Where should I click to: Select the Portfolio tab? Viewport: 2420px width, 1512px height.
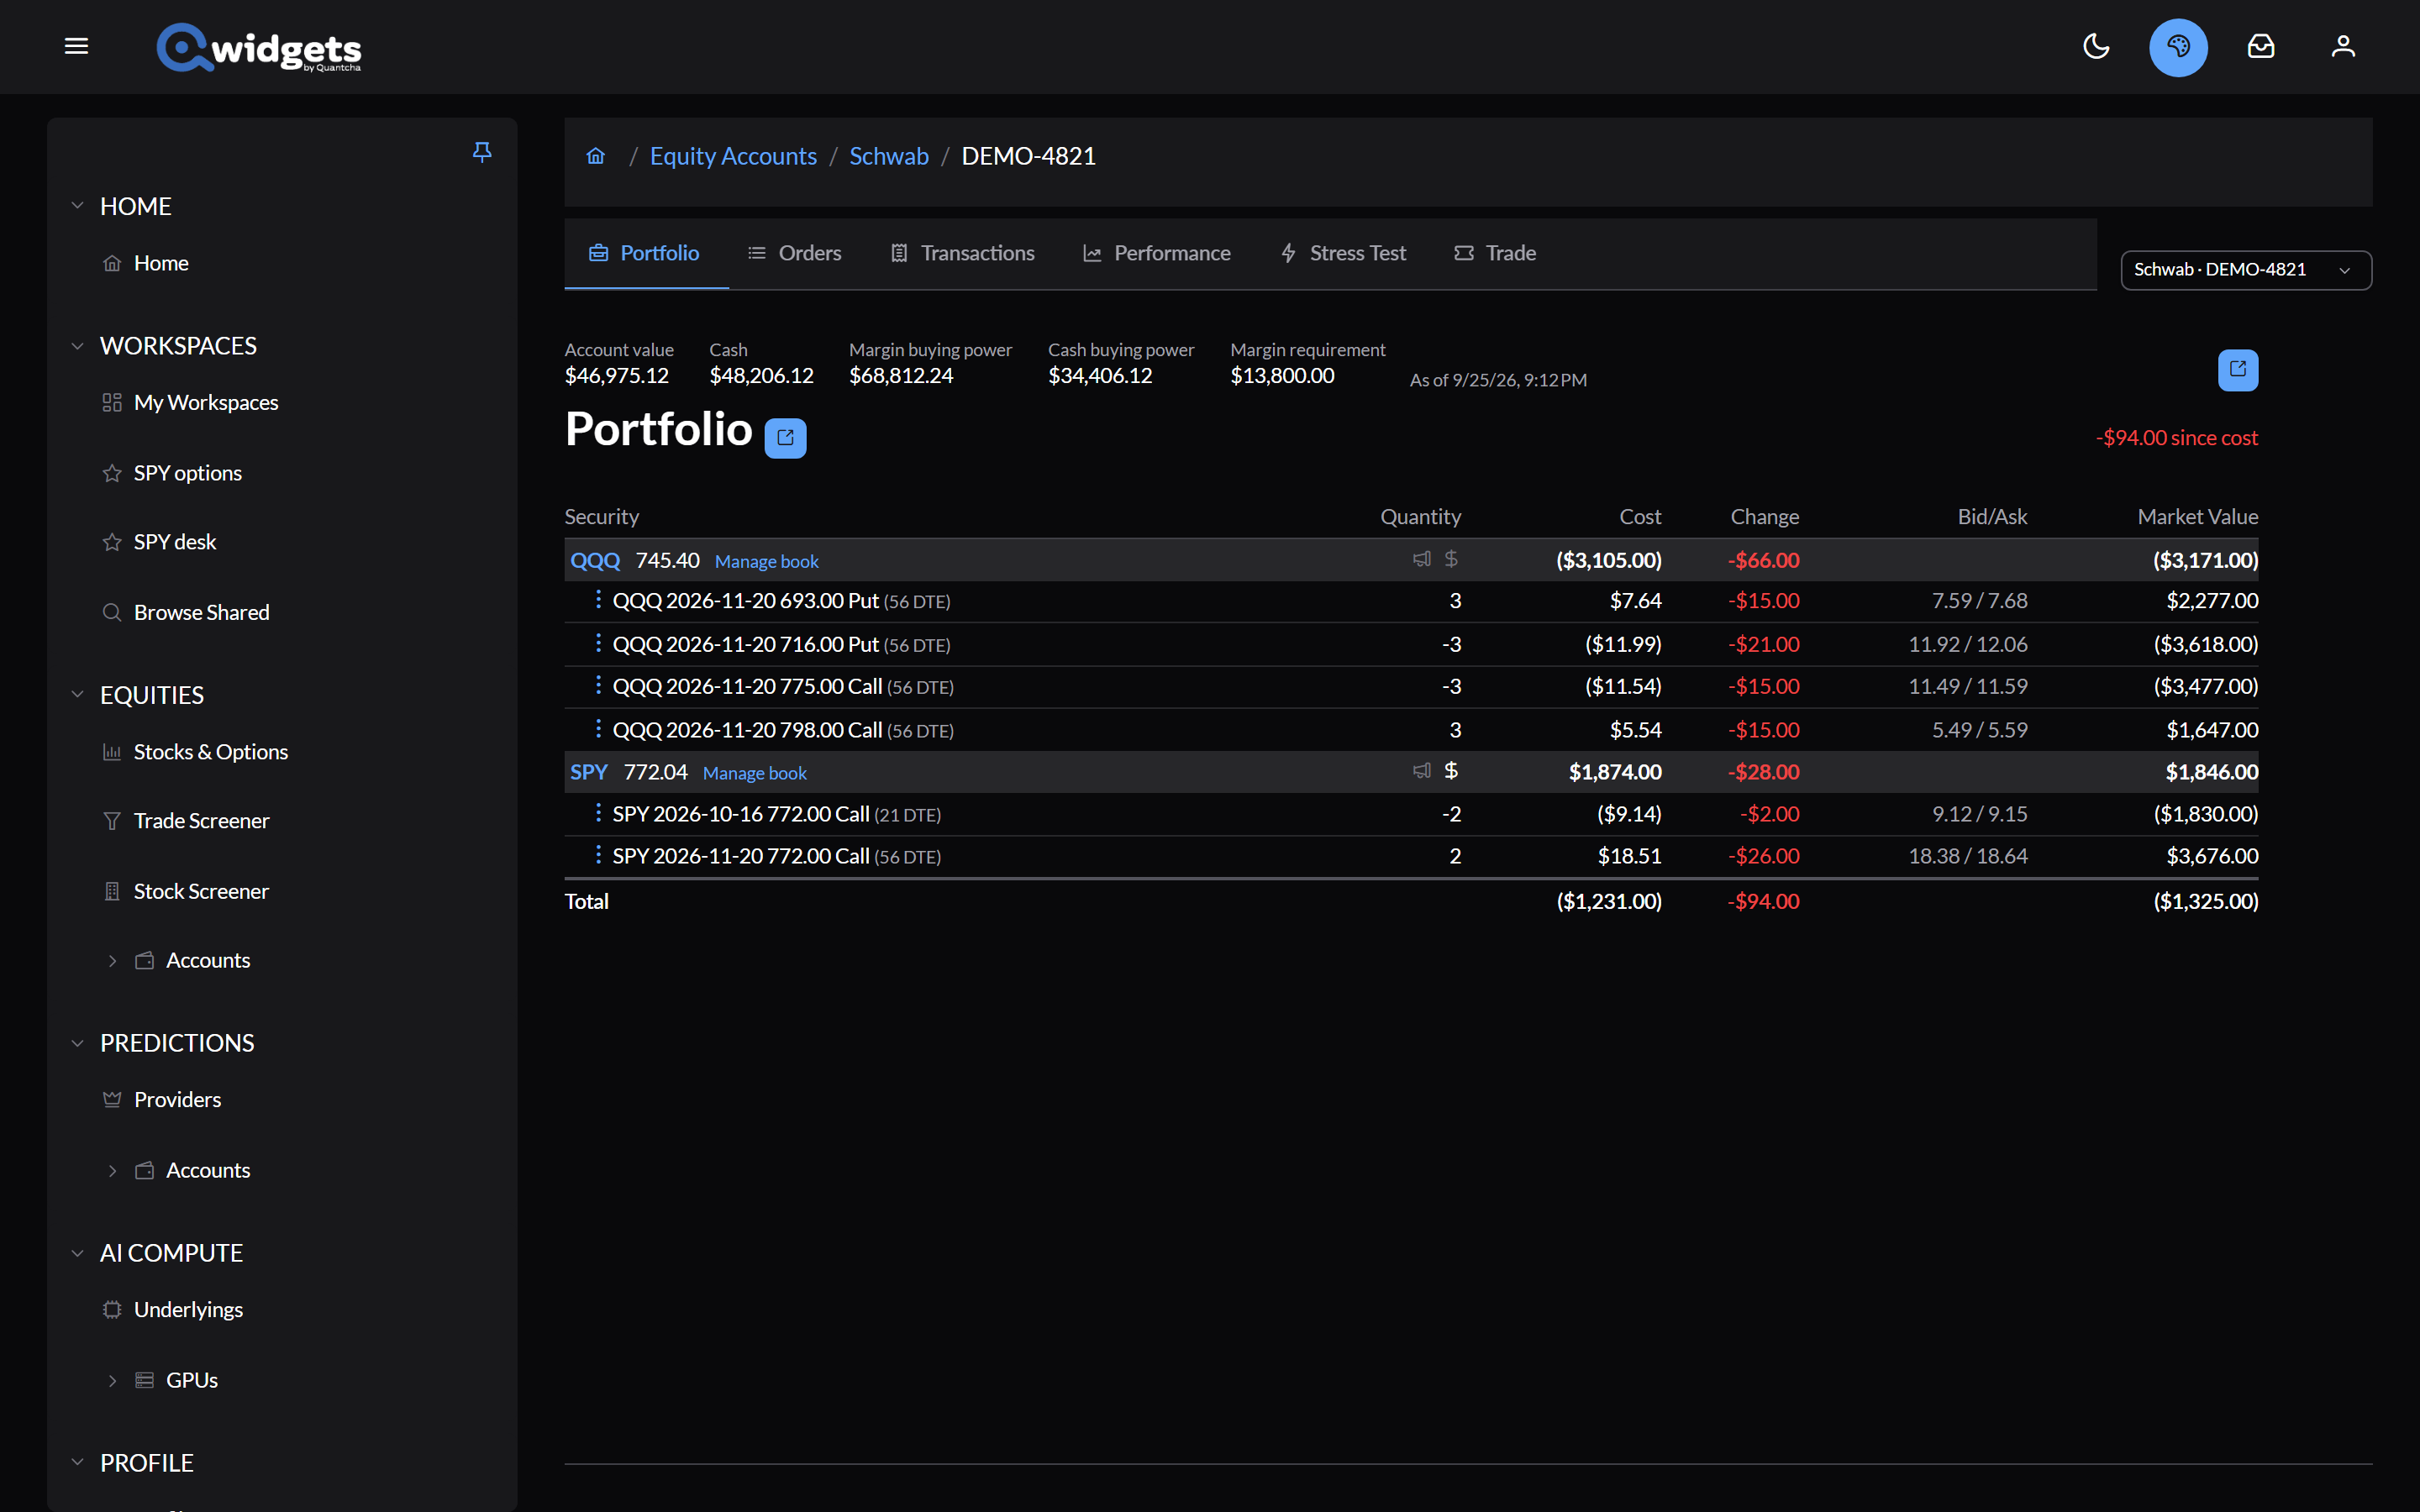[645, 253]
